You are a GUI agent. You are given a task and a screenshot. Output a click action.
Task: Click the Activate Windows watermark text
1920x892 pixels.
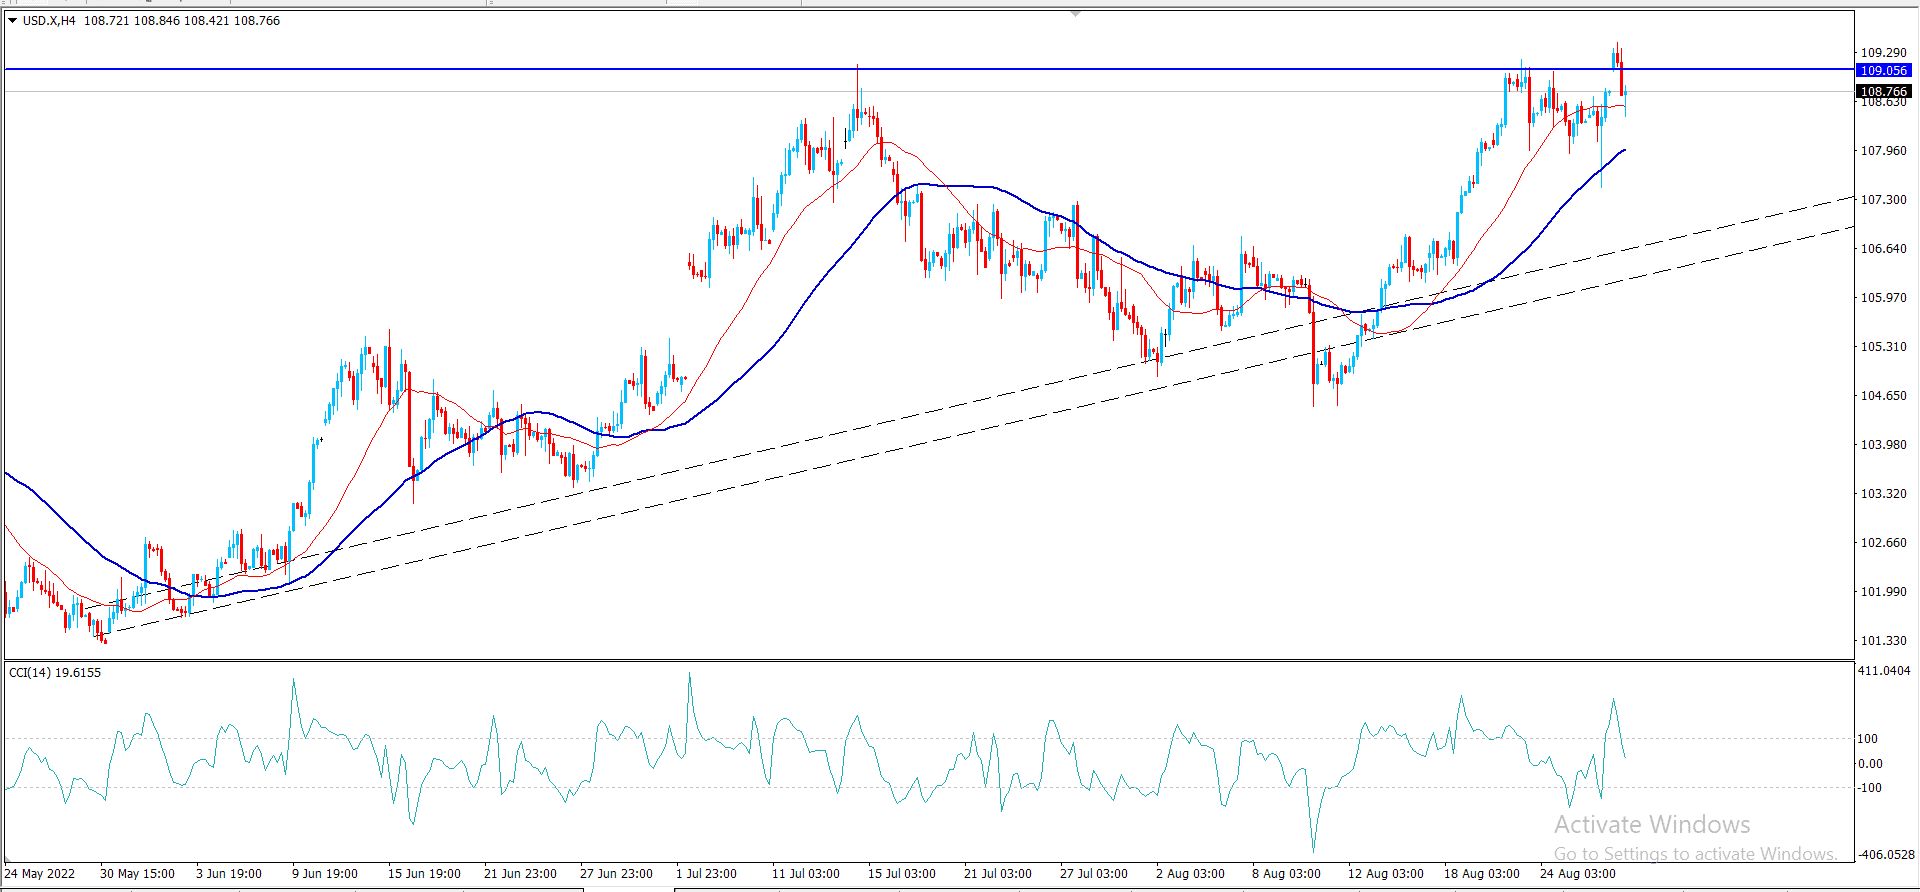[1652, 825]
